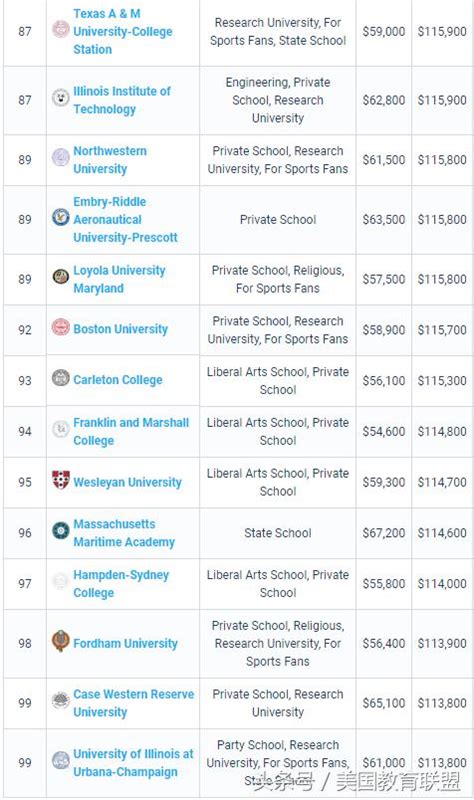Open the Illinois Institute of Technology link
Screen dimensions: 474x800
(x=121, y=100)
